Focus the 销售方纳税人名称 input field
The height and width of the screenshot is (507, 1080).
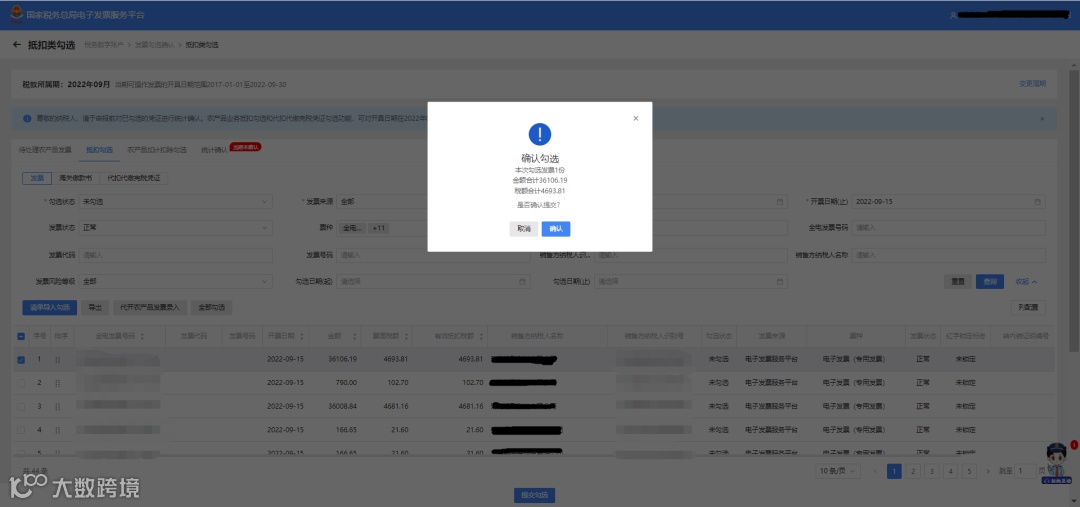click(x=948, y=255)
